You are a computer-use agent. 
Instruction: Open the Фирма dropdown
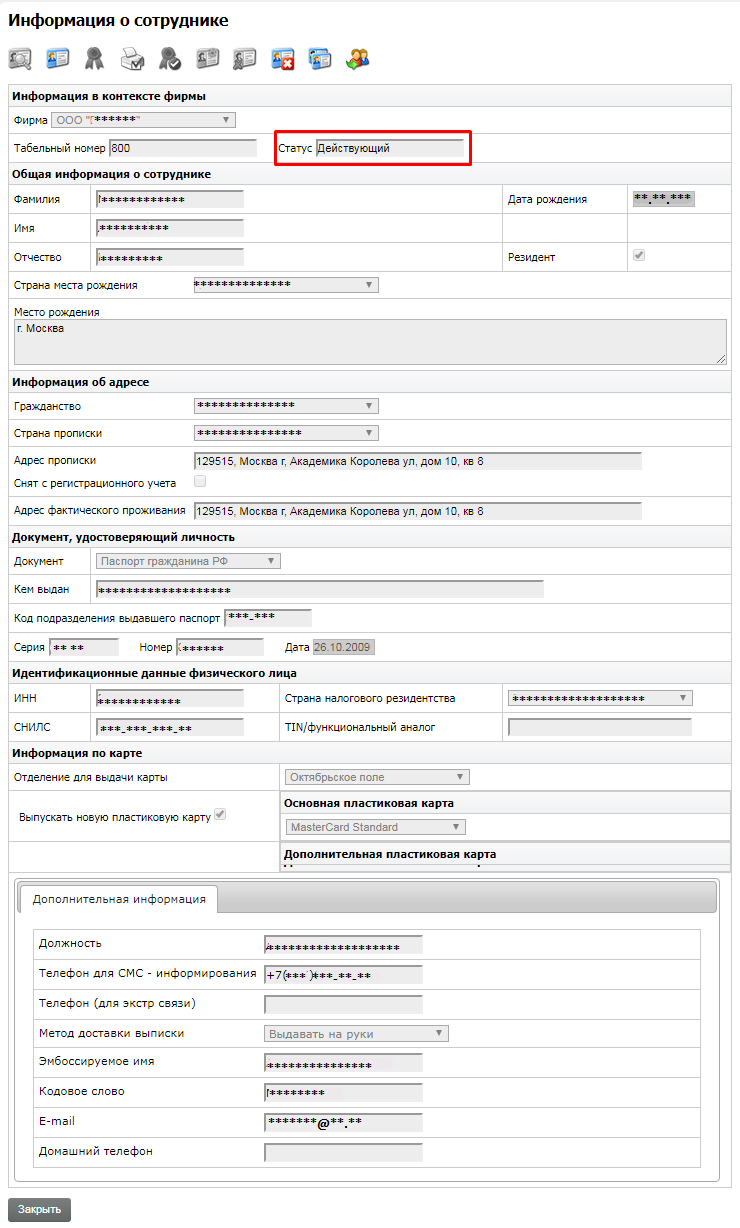coord(144,120)
